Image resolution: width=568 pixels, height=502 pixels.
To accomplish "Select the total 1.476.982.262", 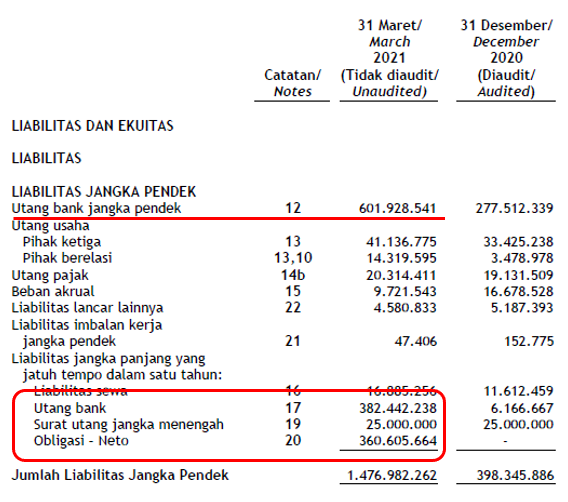I will coord(392,475).
